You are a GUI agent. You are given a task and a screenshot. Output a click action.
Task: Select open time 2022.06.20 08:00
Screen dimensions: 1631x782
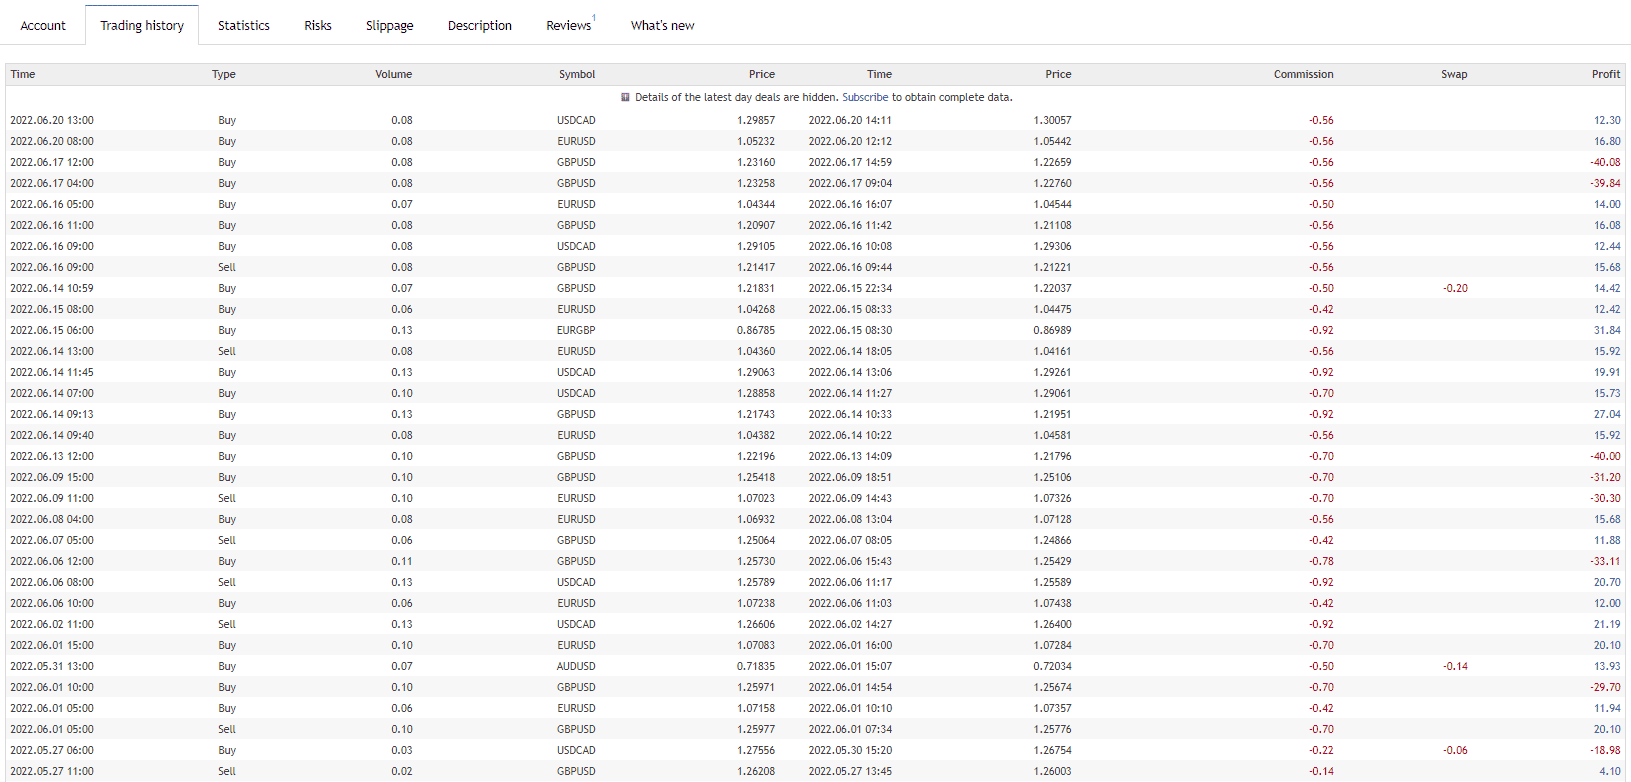pyautogui.click(x=52, y=141)
